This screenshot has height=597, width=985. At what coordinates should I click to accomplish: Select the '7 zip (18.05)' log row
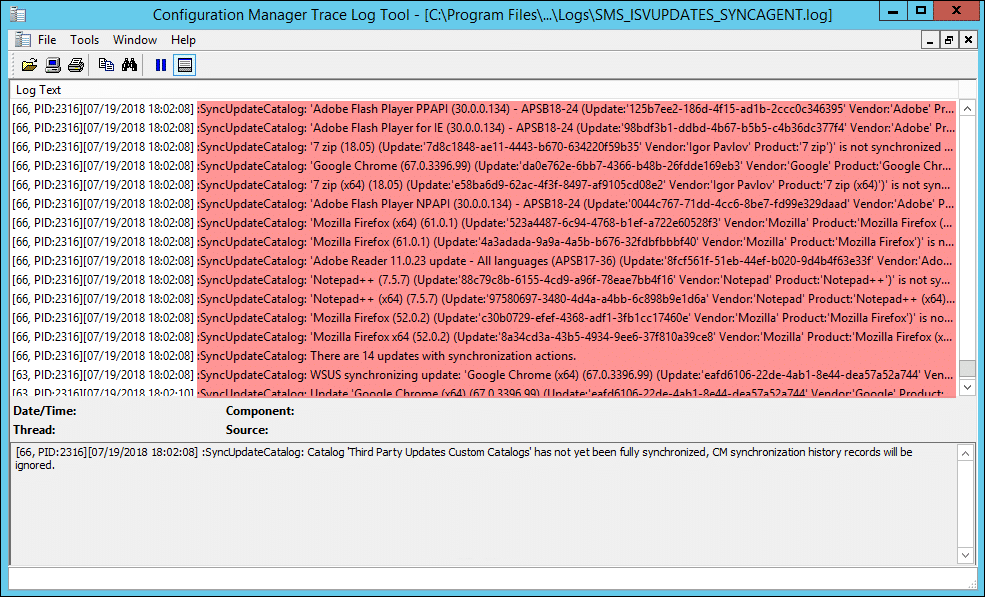click(x=483, y=146)
